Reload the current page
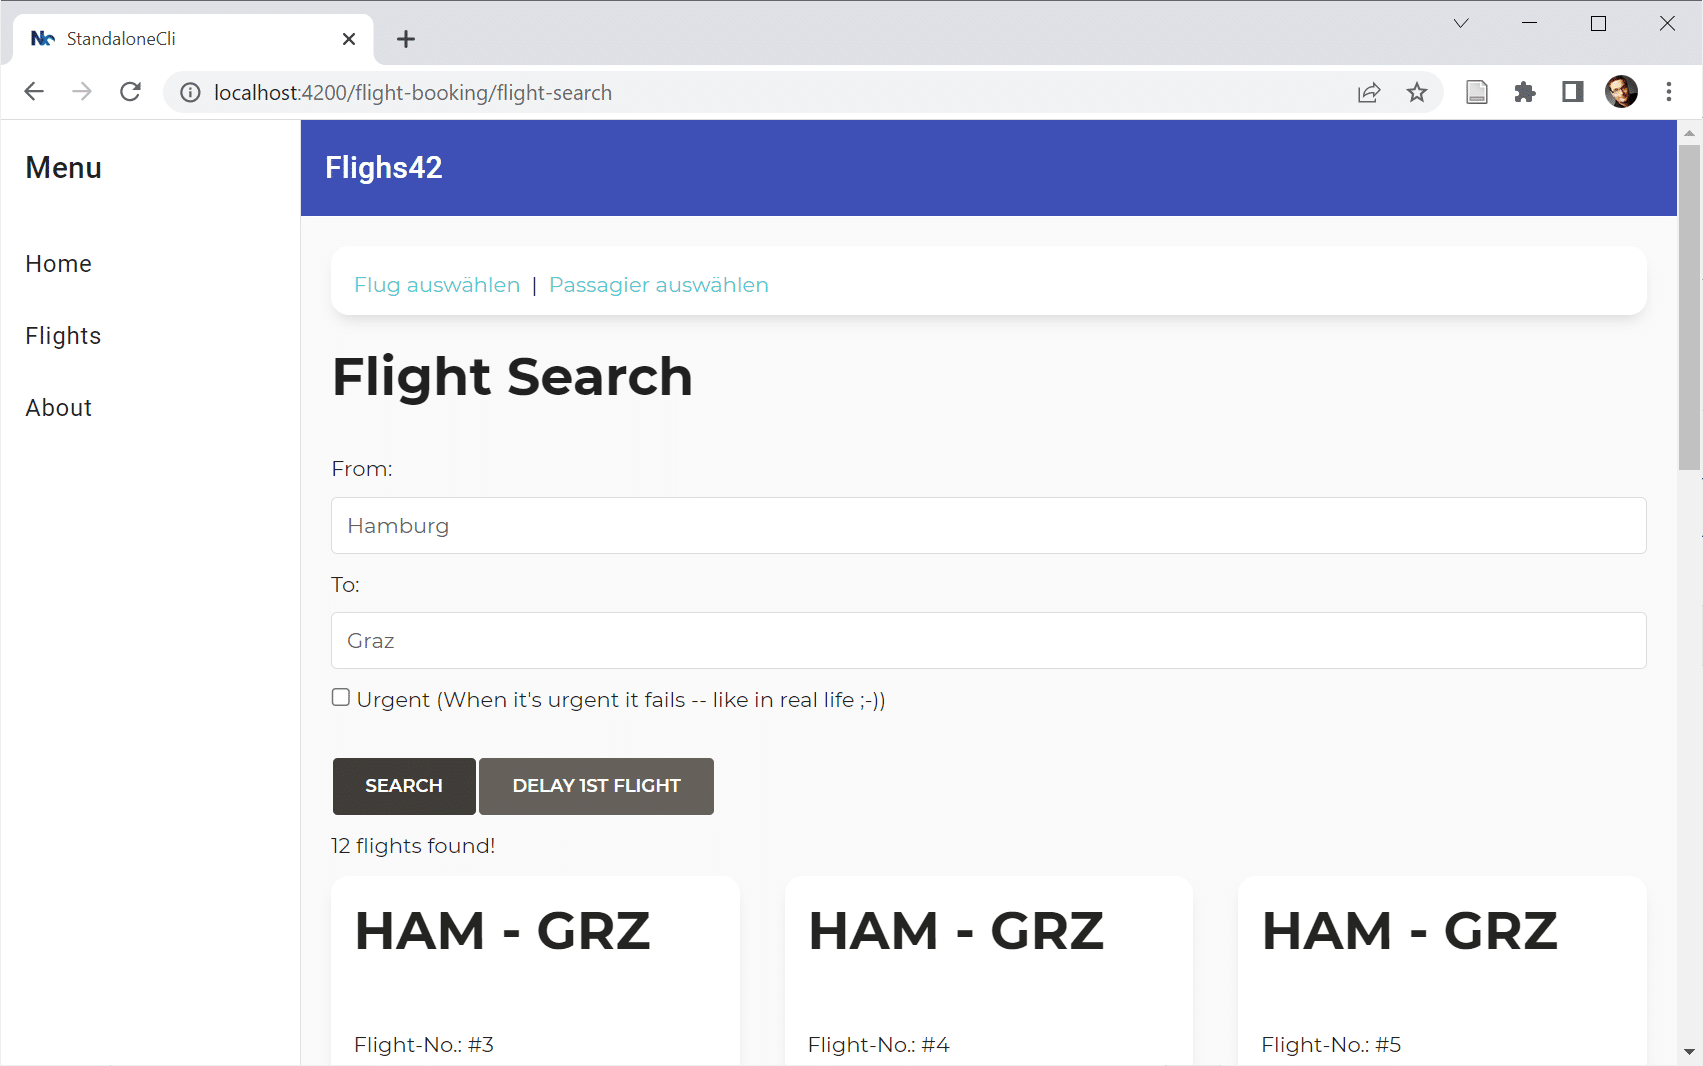 click(x=130, y=92)
